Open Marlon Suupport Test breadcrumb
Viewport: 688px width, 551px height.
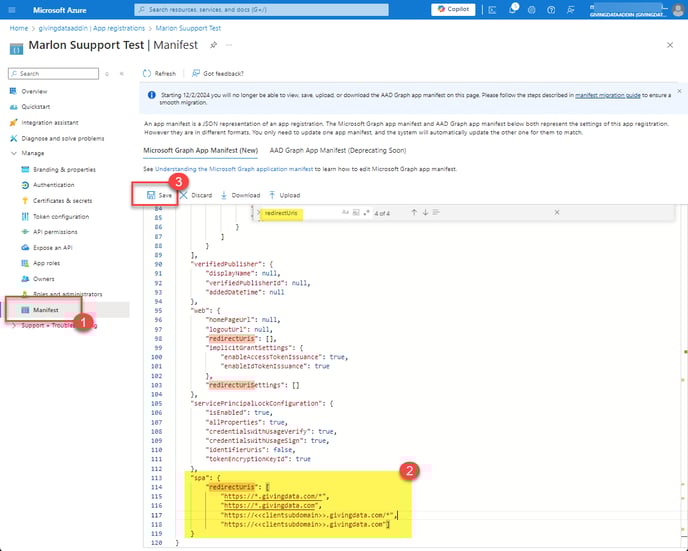tap(188, 28)
